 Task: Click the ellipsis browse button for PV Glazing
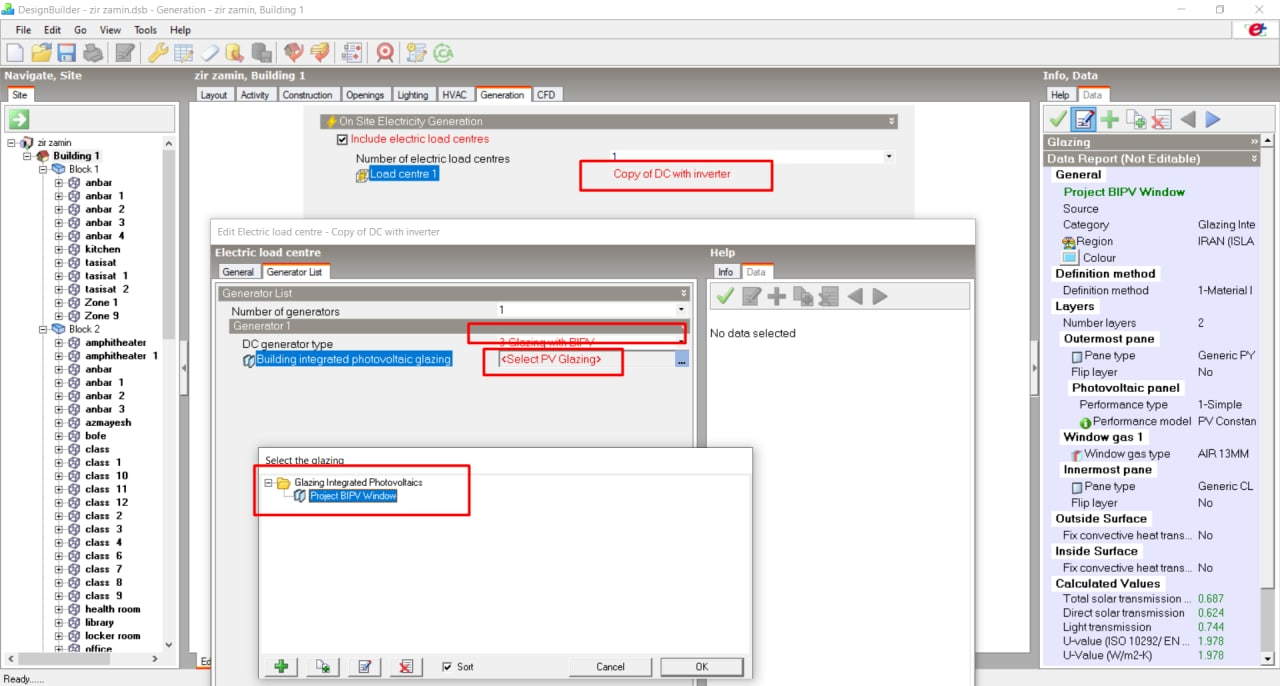pos(682,360)
